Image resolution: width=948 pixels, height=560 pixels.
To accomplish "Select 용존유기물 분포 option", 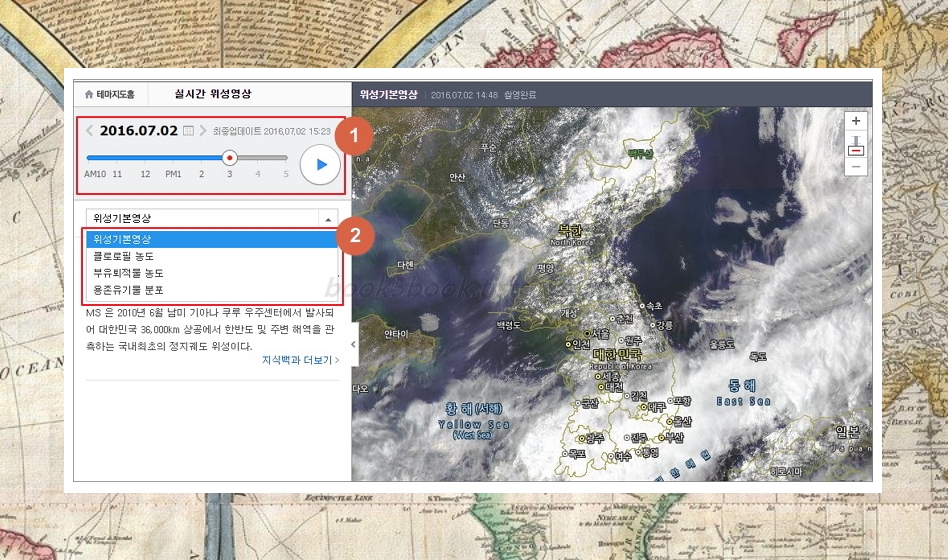I will click(211, 290).
